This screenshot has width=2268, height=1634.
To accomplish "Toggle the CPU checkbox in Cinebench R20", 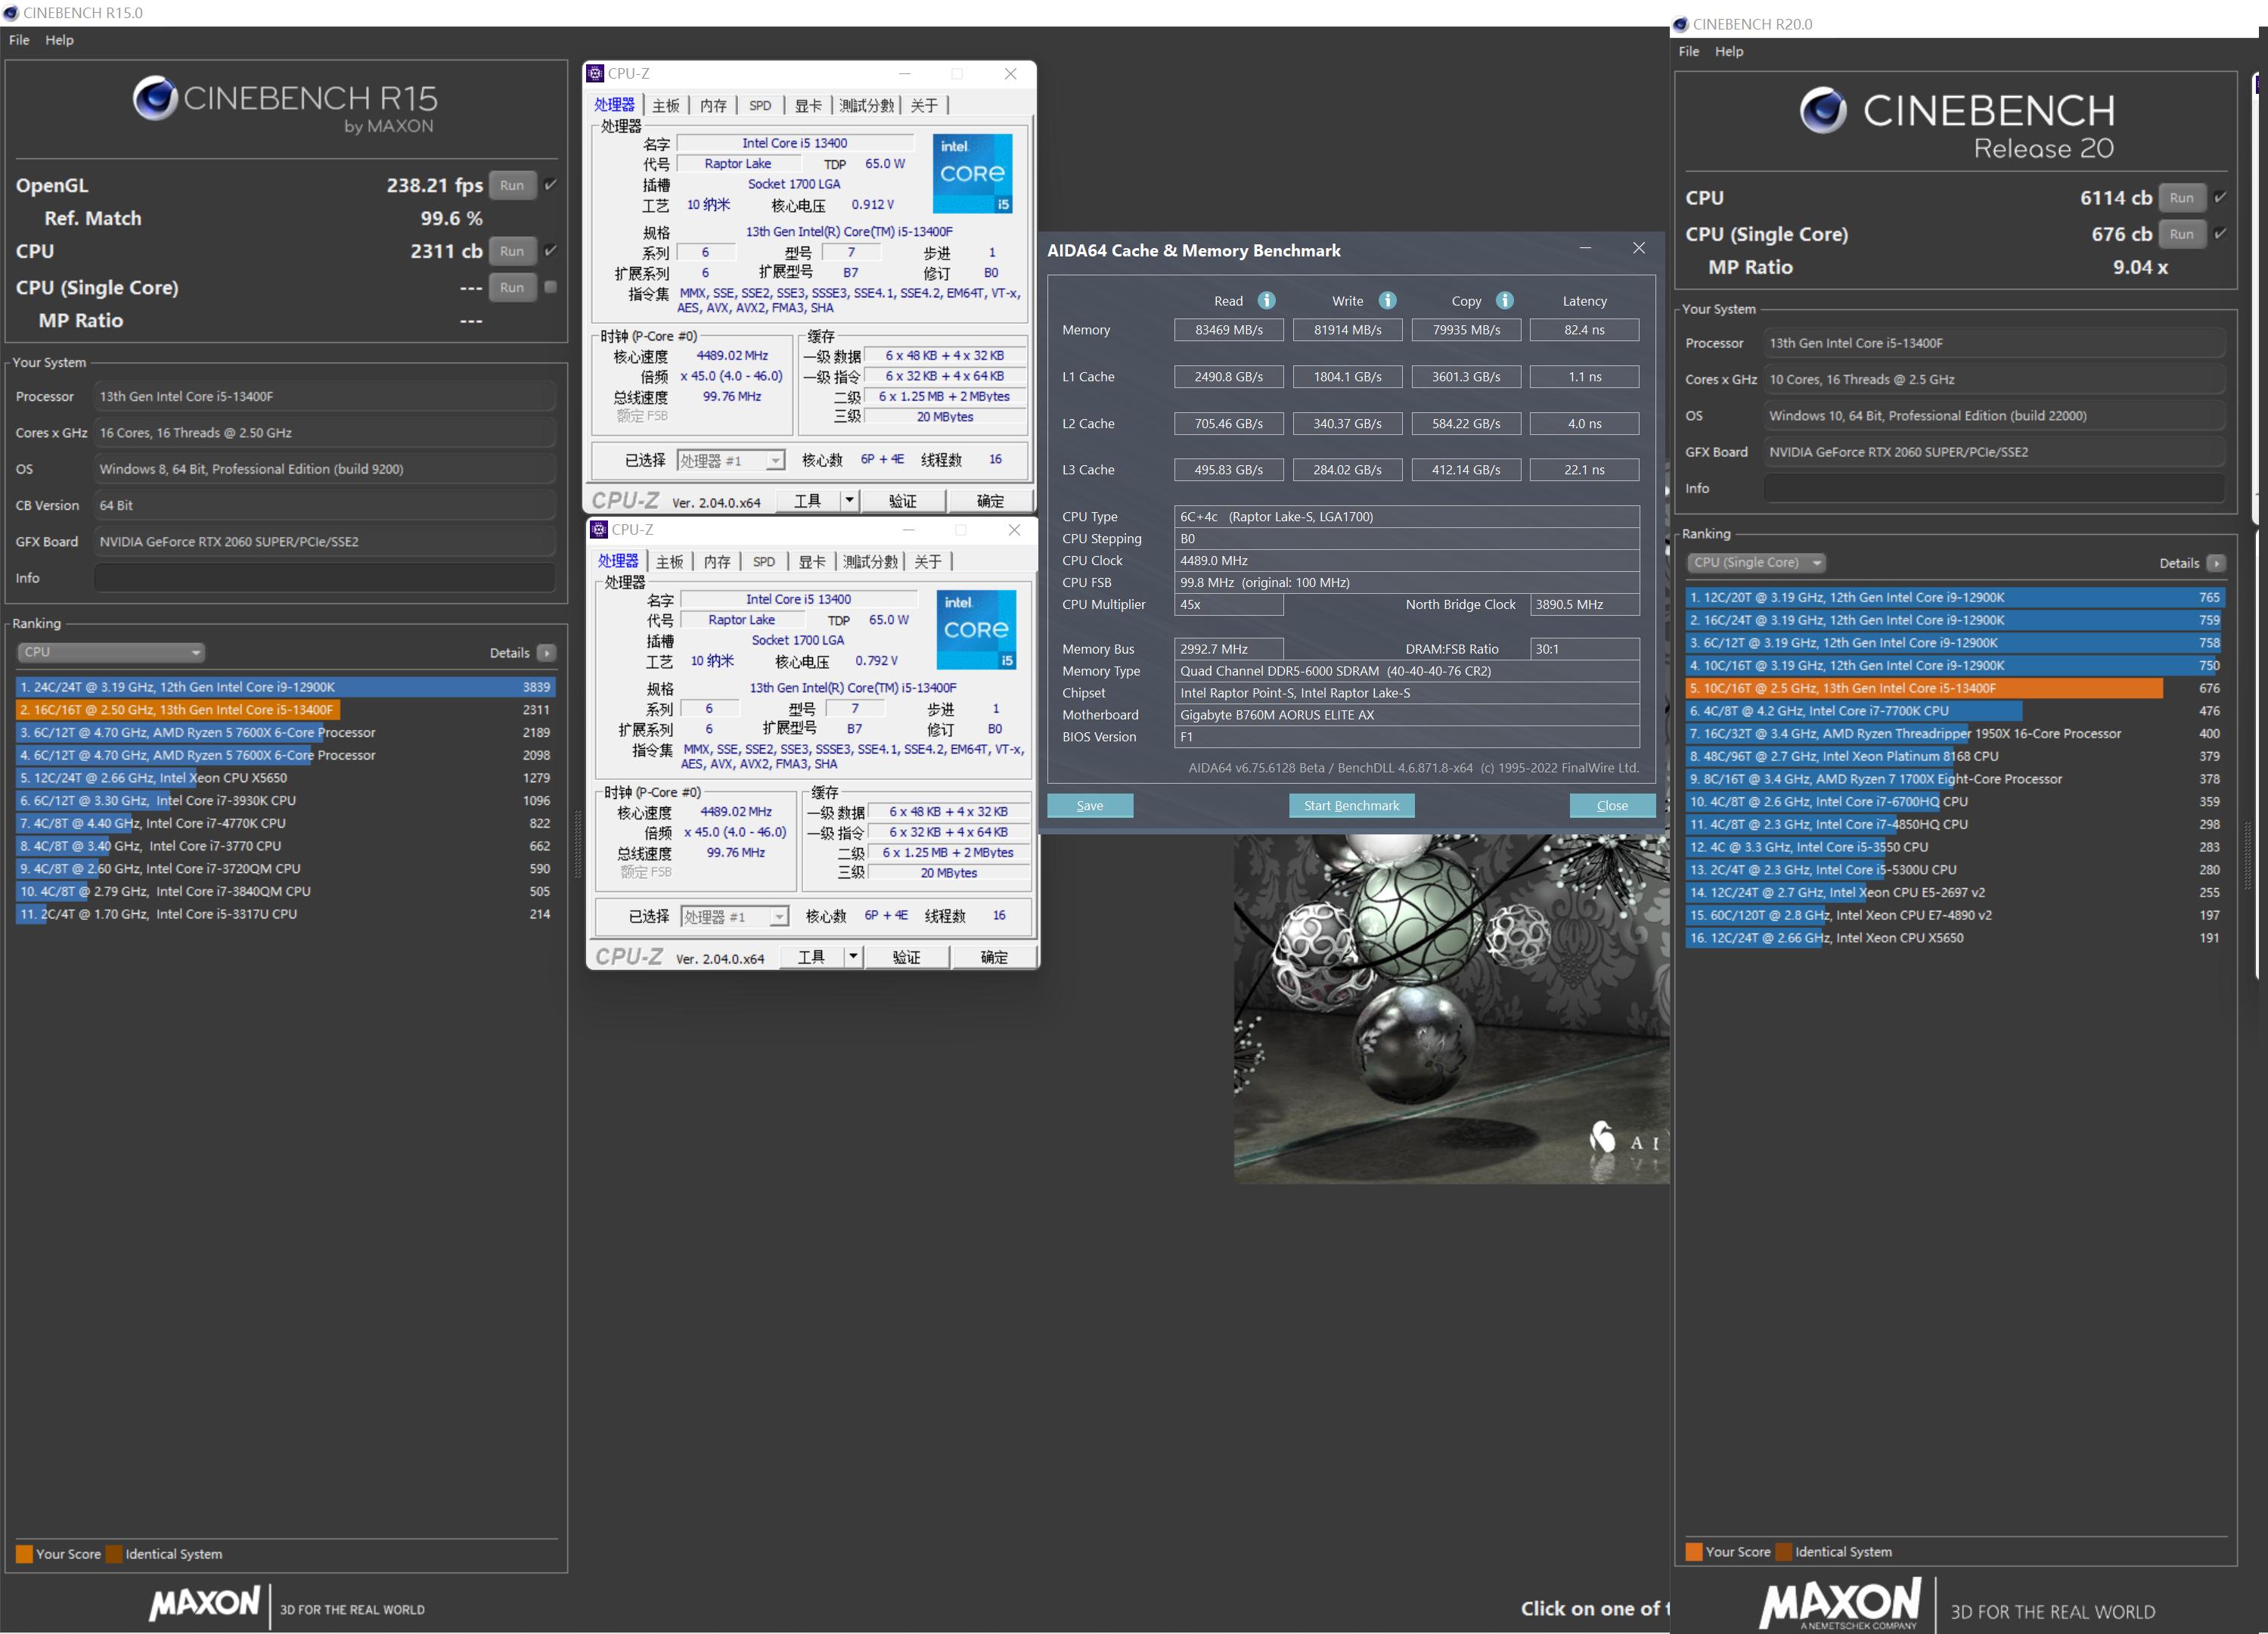I will tap(2220, 197).
